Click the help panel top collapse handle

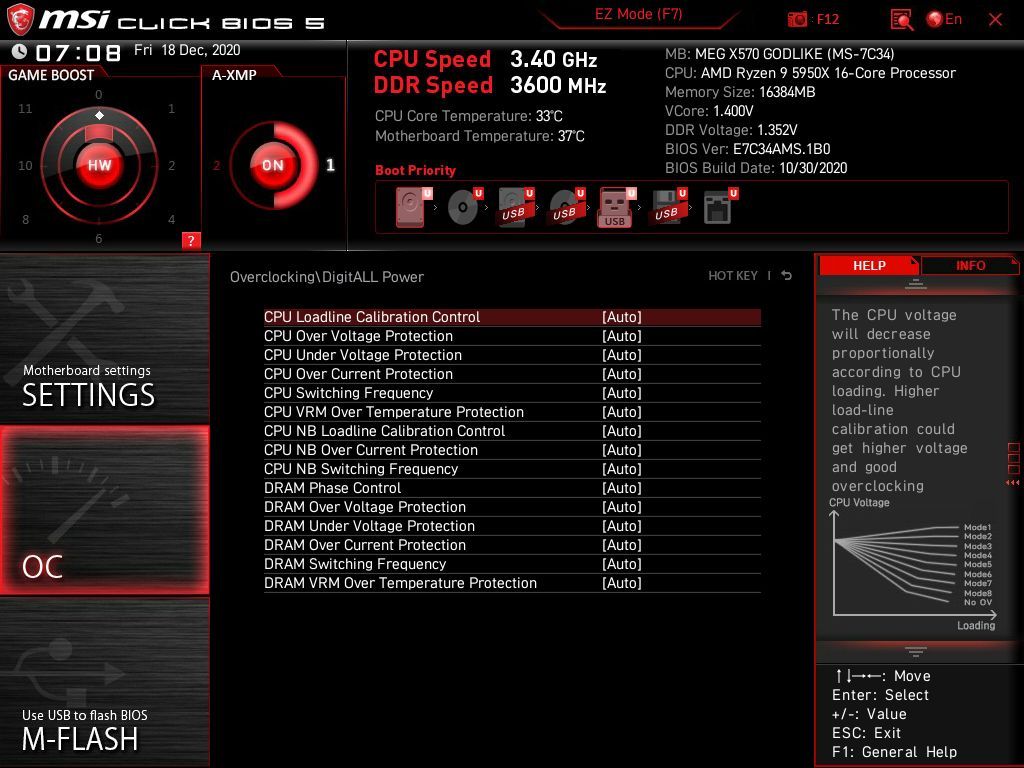[916, 285]
